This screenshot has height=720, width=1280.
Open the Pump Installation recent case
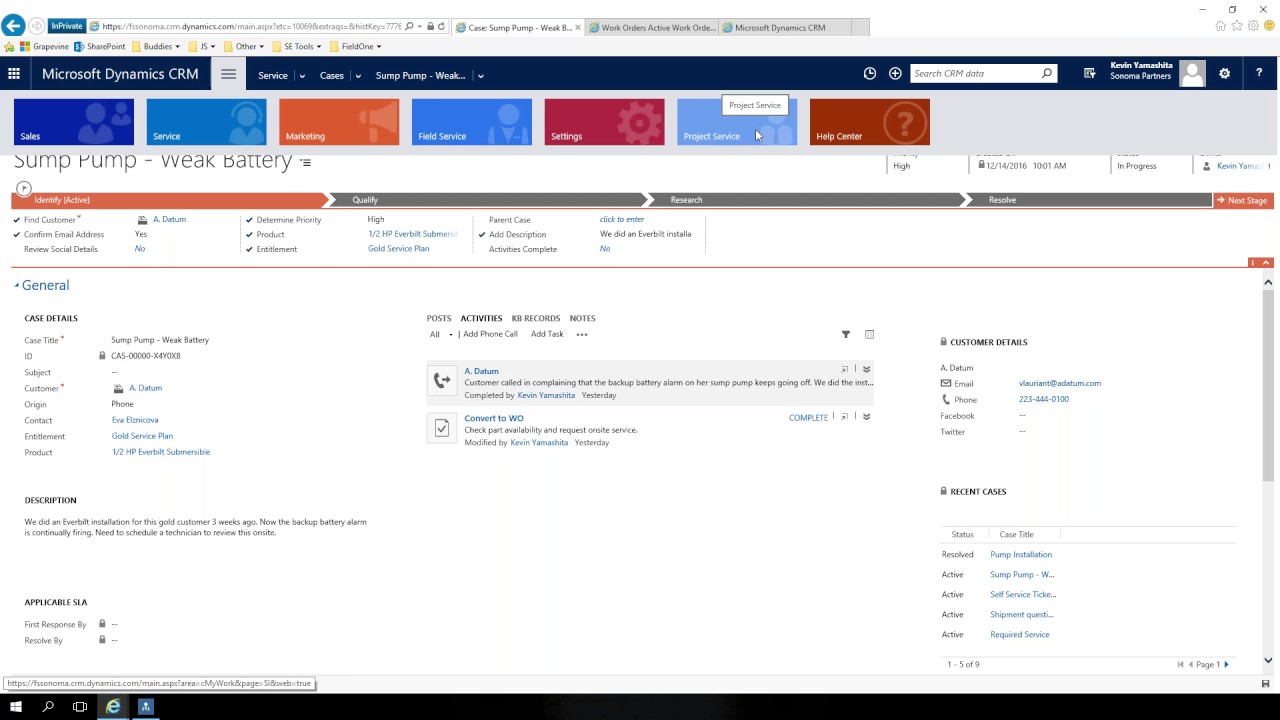[x=1021, y=554]
